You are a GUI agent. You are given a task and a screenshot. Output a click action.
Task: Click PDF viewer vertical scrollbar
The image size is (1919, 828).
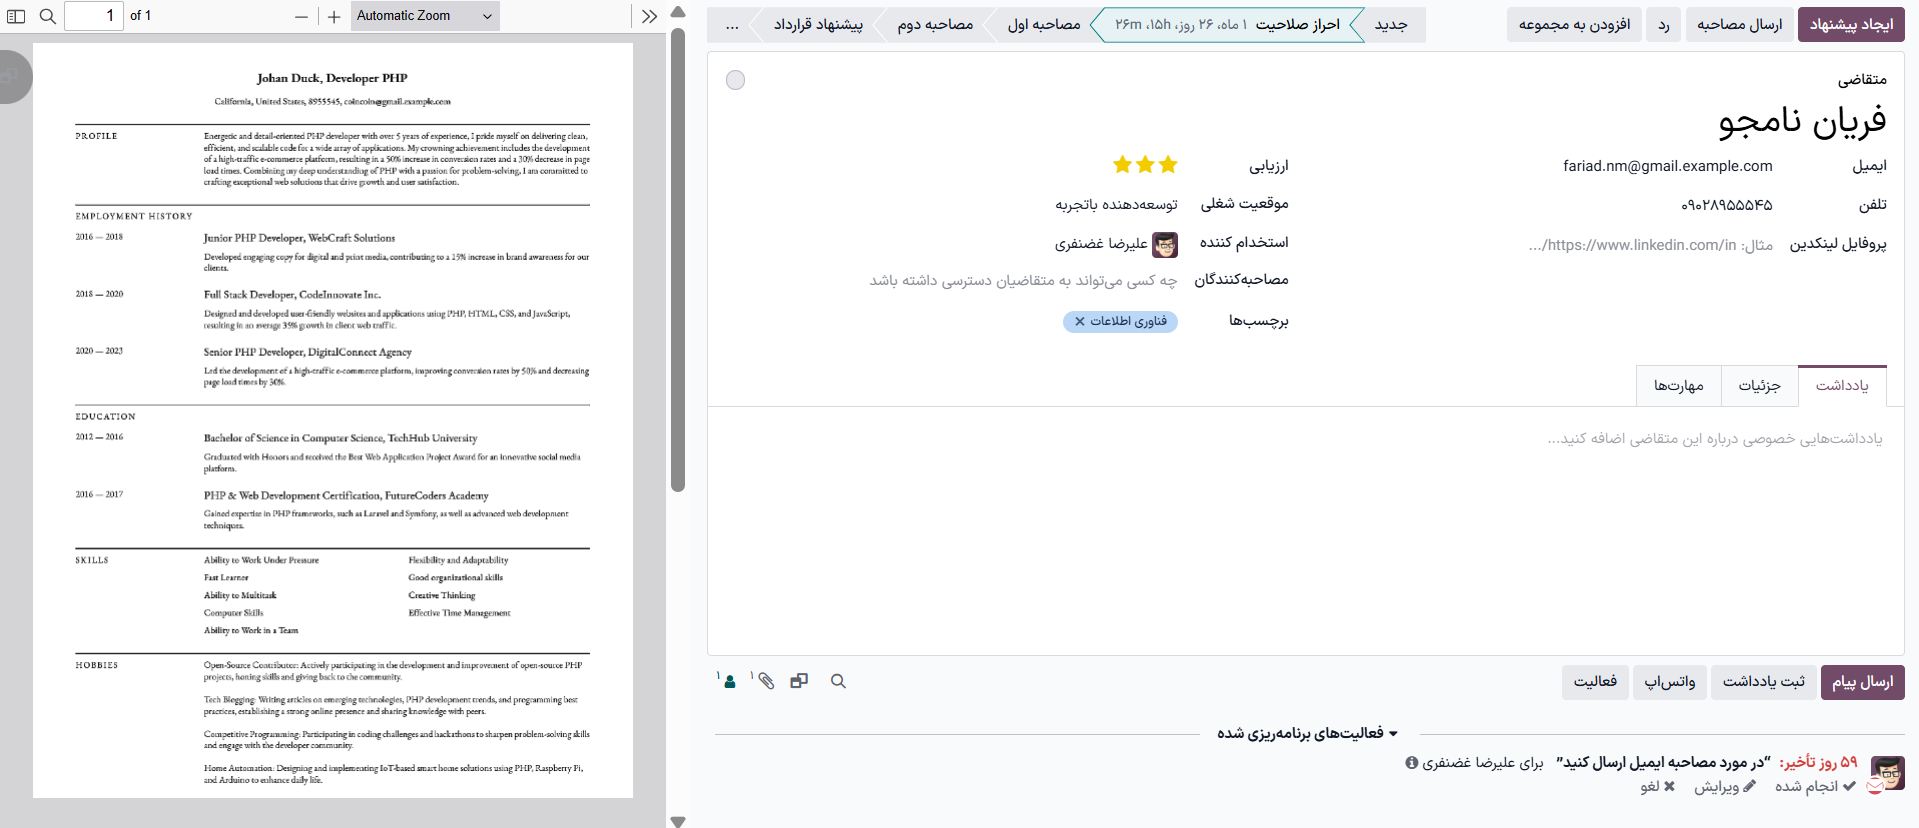678,260
